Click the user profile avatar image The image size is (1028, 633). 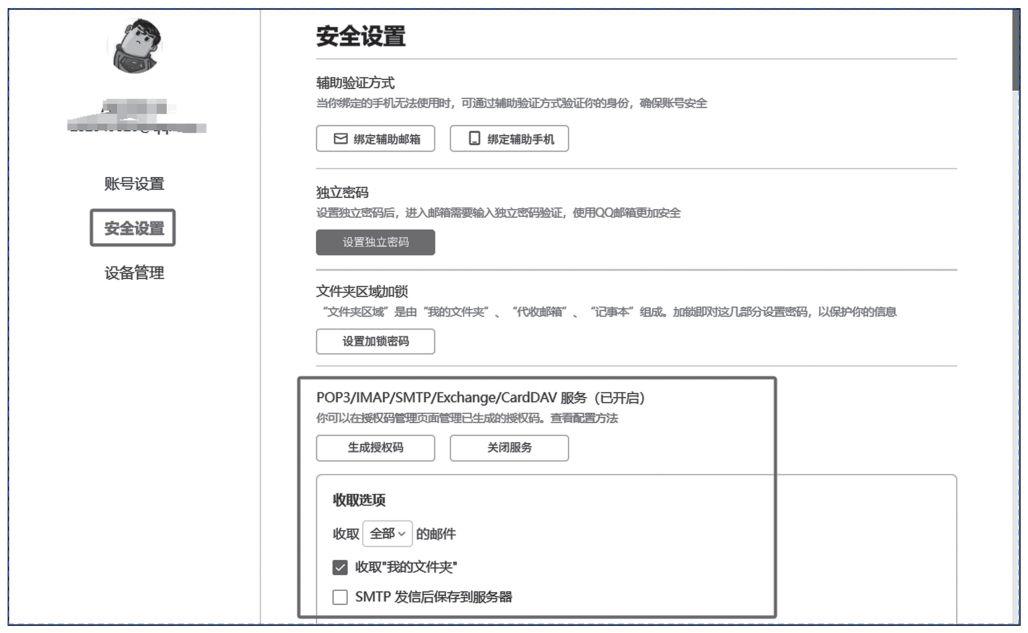tap(137, 46)
